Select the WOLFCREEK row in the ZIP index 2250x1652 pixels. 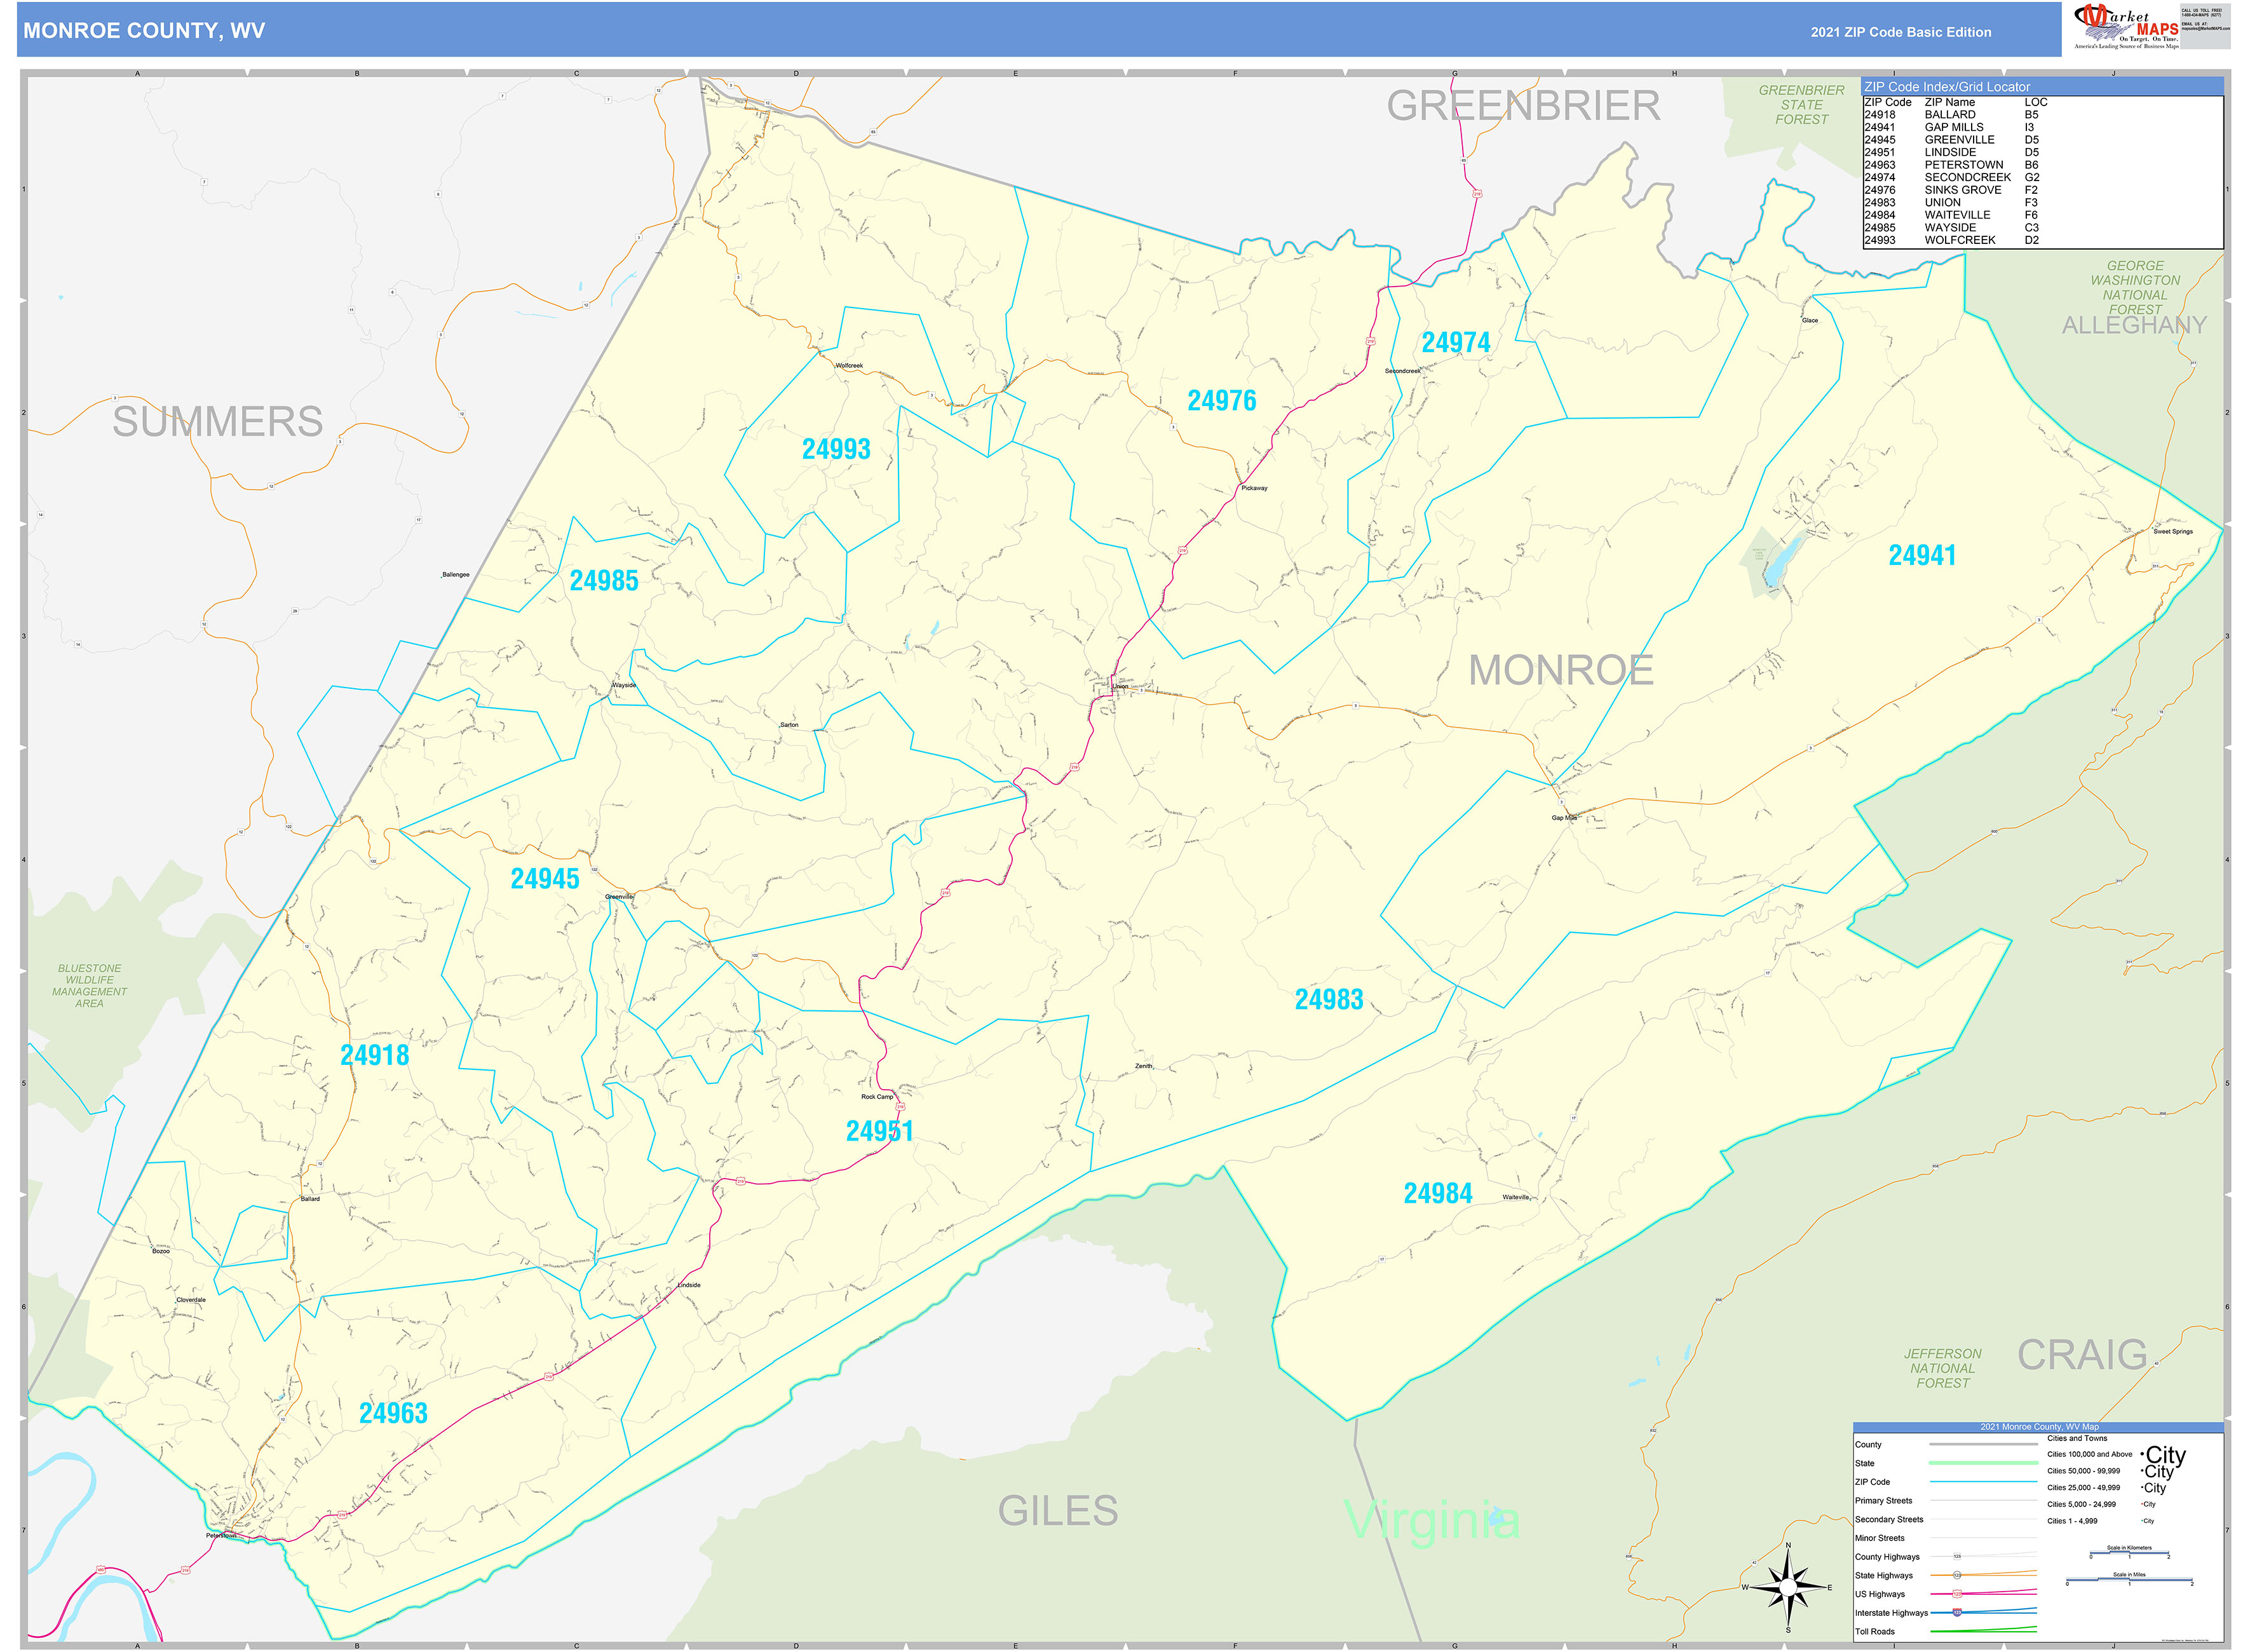click(x=1951, y=240)
